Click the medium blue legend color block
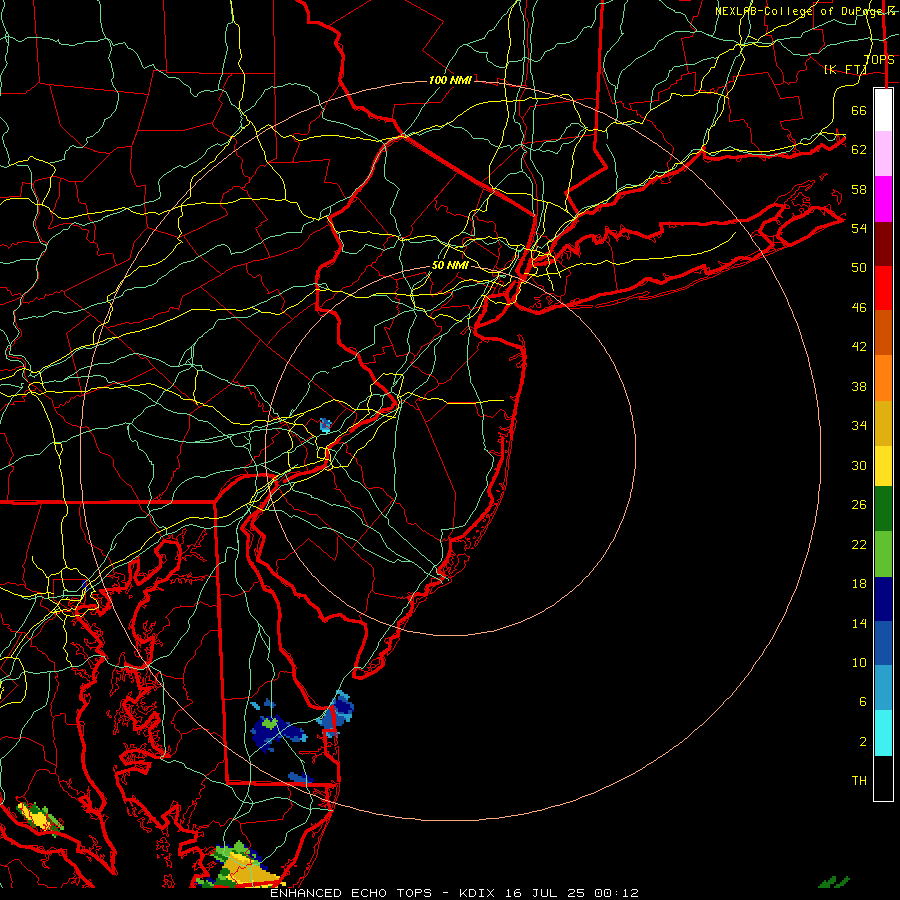Screen dimensions: 900x900 coord(883,643)
